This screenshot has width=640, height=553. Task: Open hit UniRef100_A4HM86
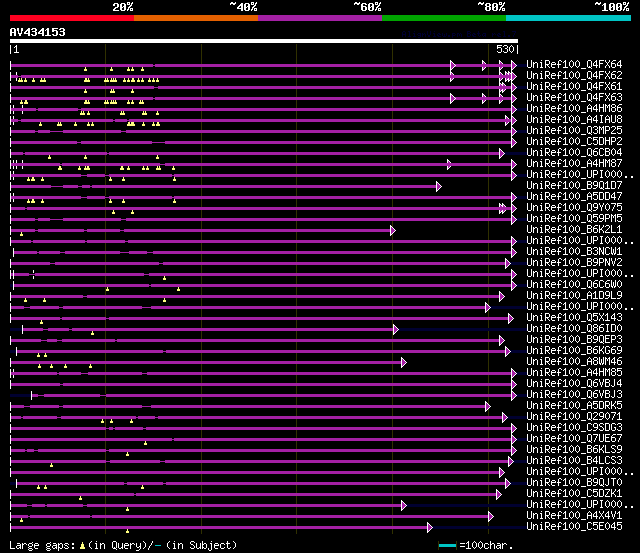click(574, 109)
